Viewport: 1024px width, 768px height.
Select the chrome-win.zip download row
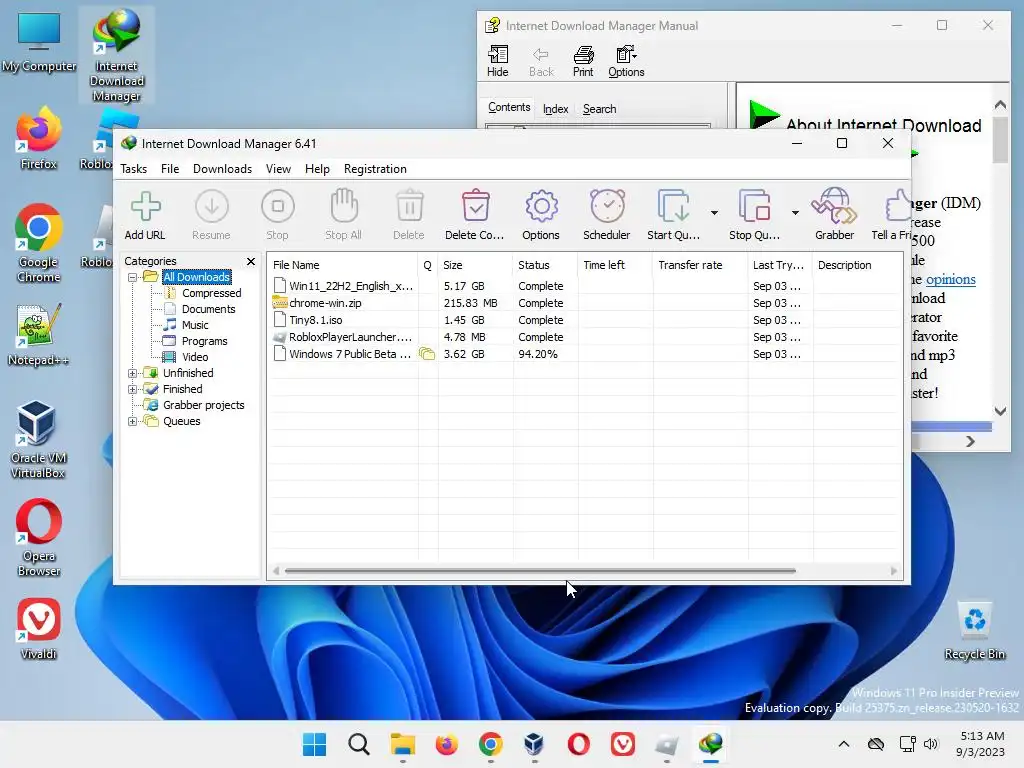tap(585, 303)
